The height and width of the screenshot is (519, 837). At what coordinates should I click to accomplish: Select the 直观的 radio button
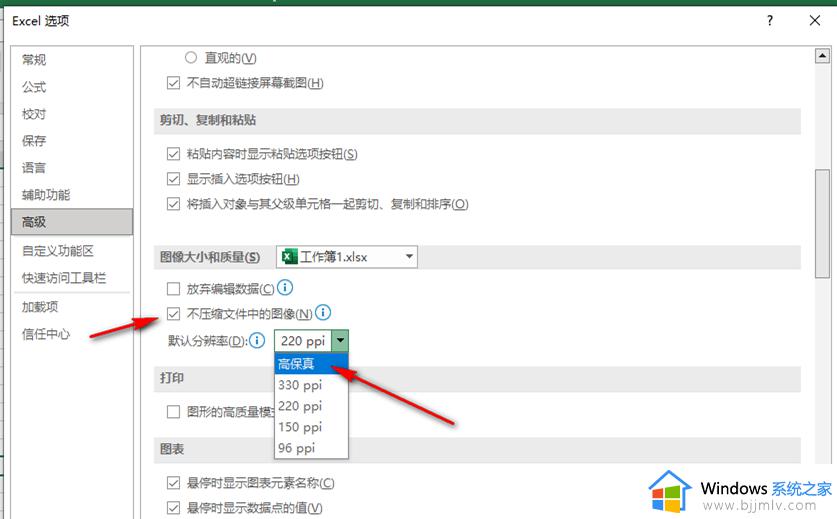(x=191, y=57)
